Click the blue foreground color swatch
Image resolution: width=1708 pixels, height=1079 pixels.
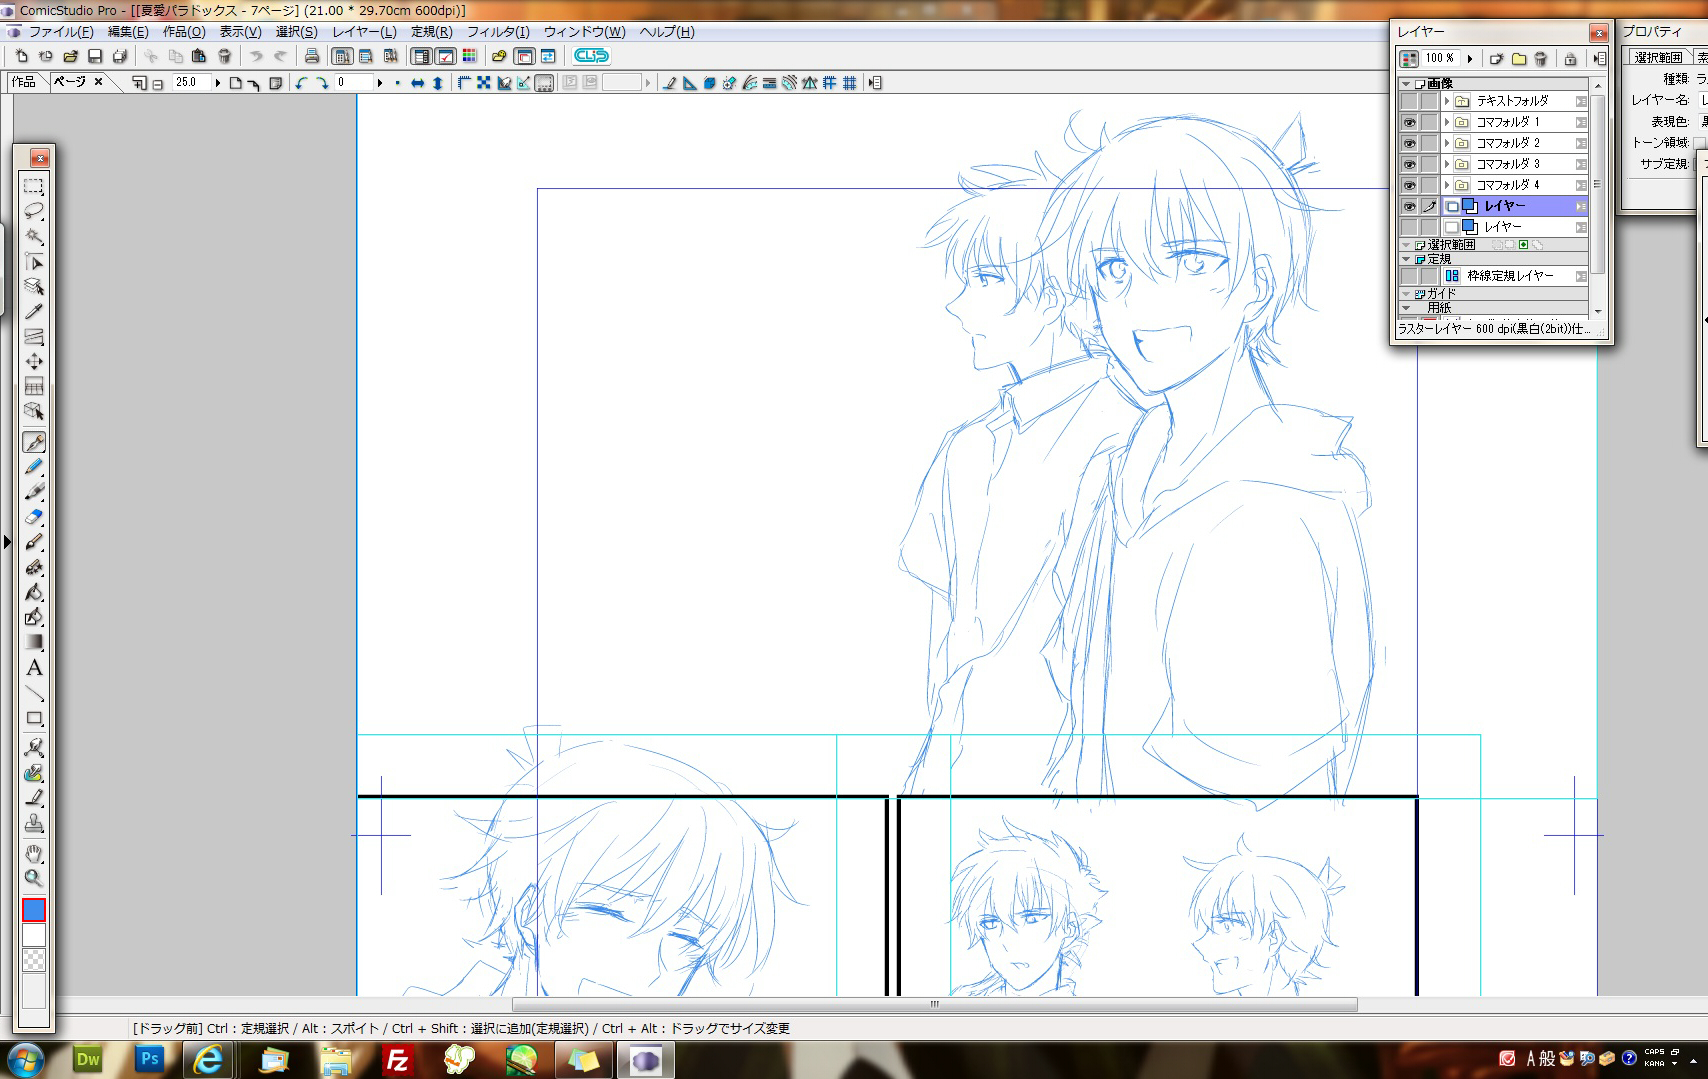(34, 910)
